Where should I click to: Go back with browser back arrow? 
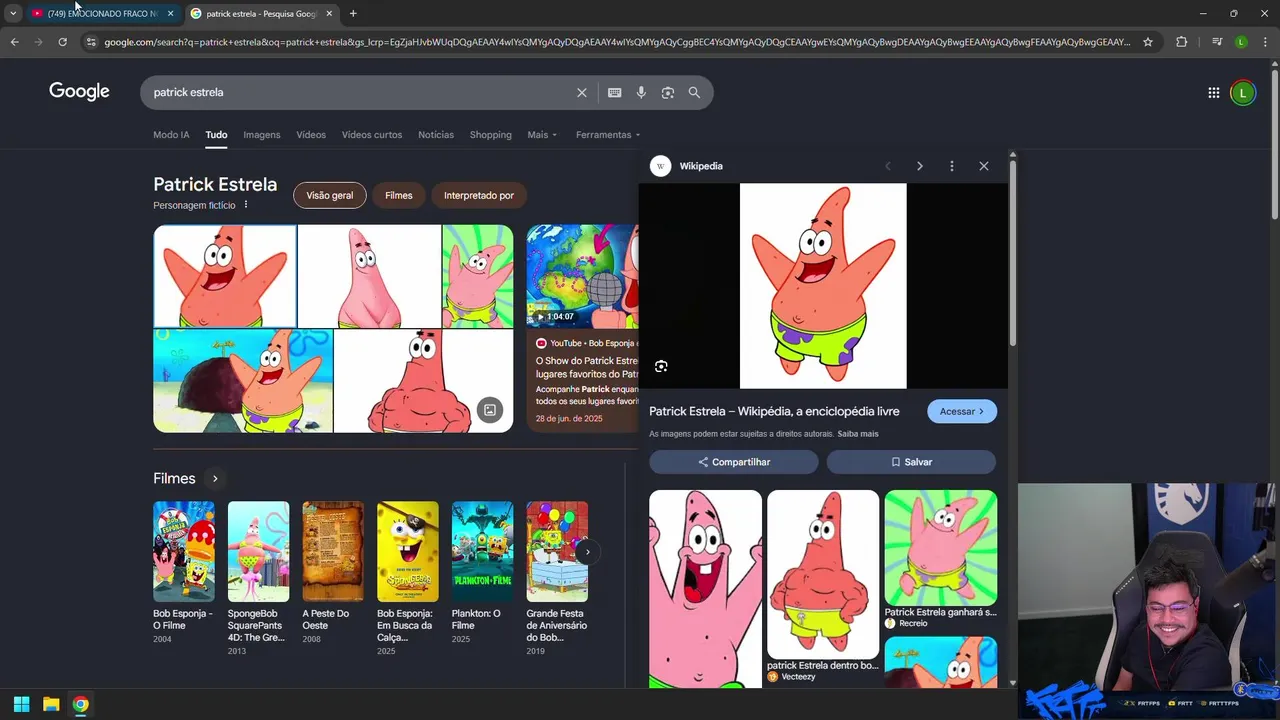coord(14,42)
